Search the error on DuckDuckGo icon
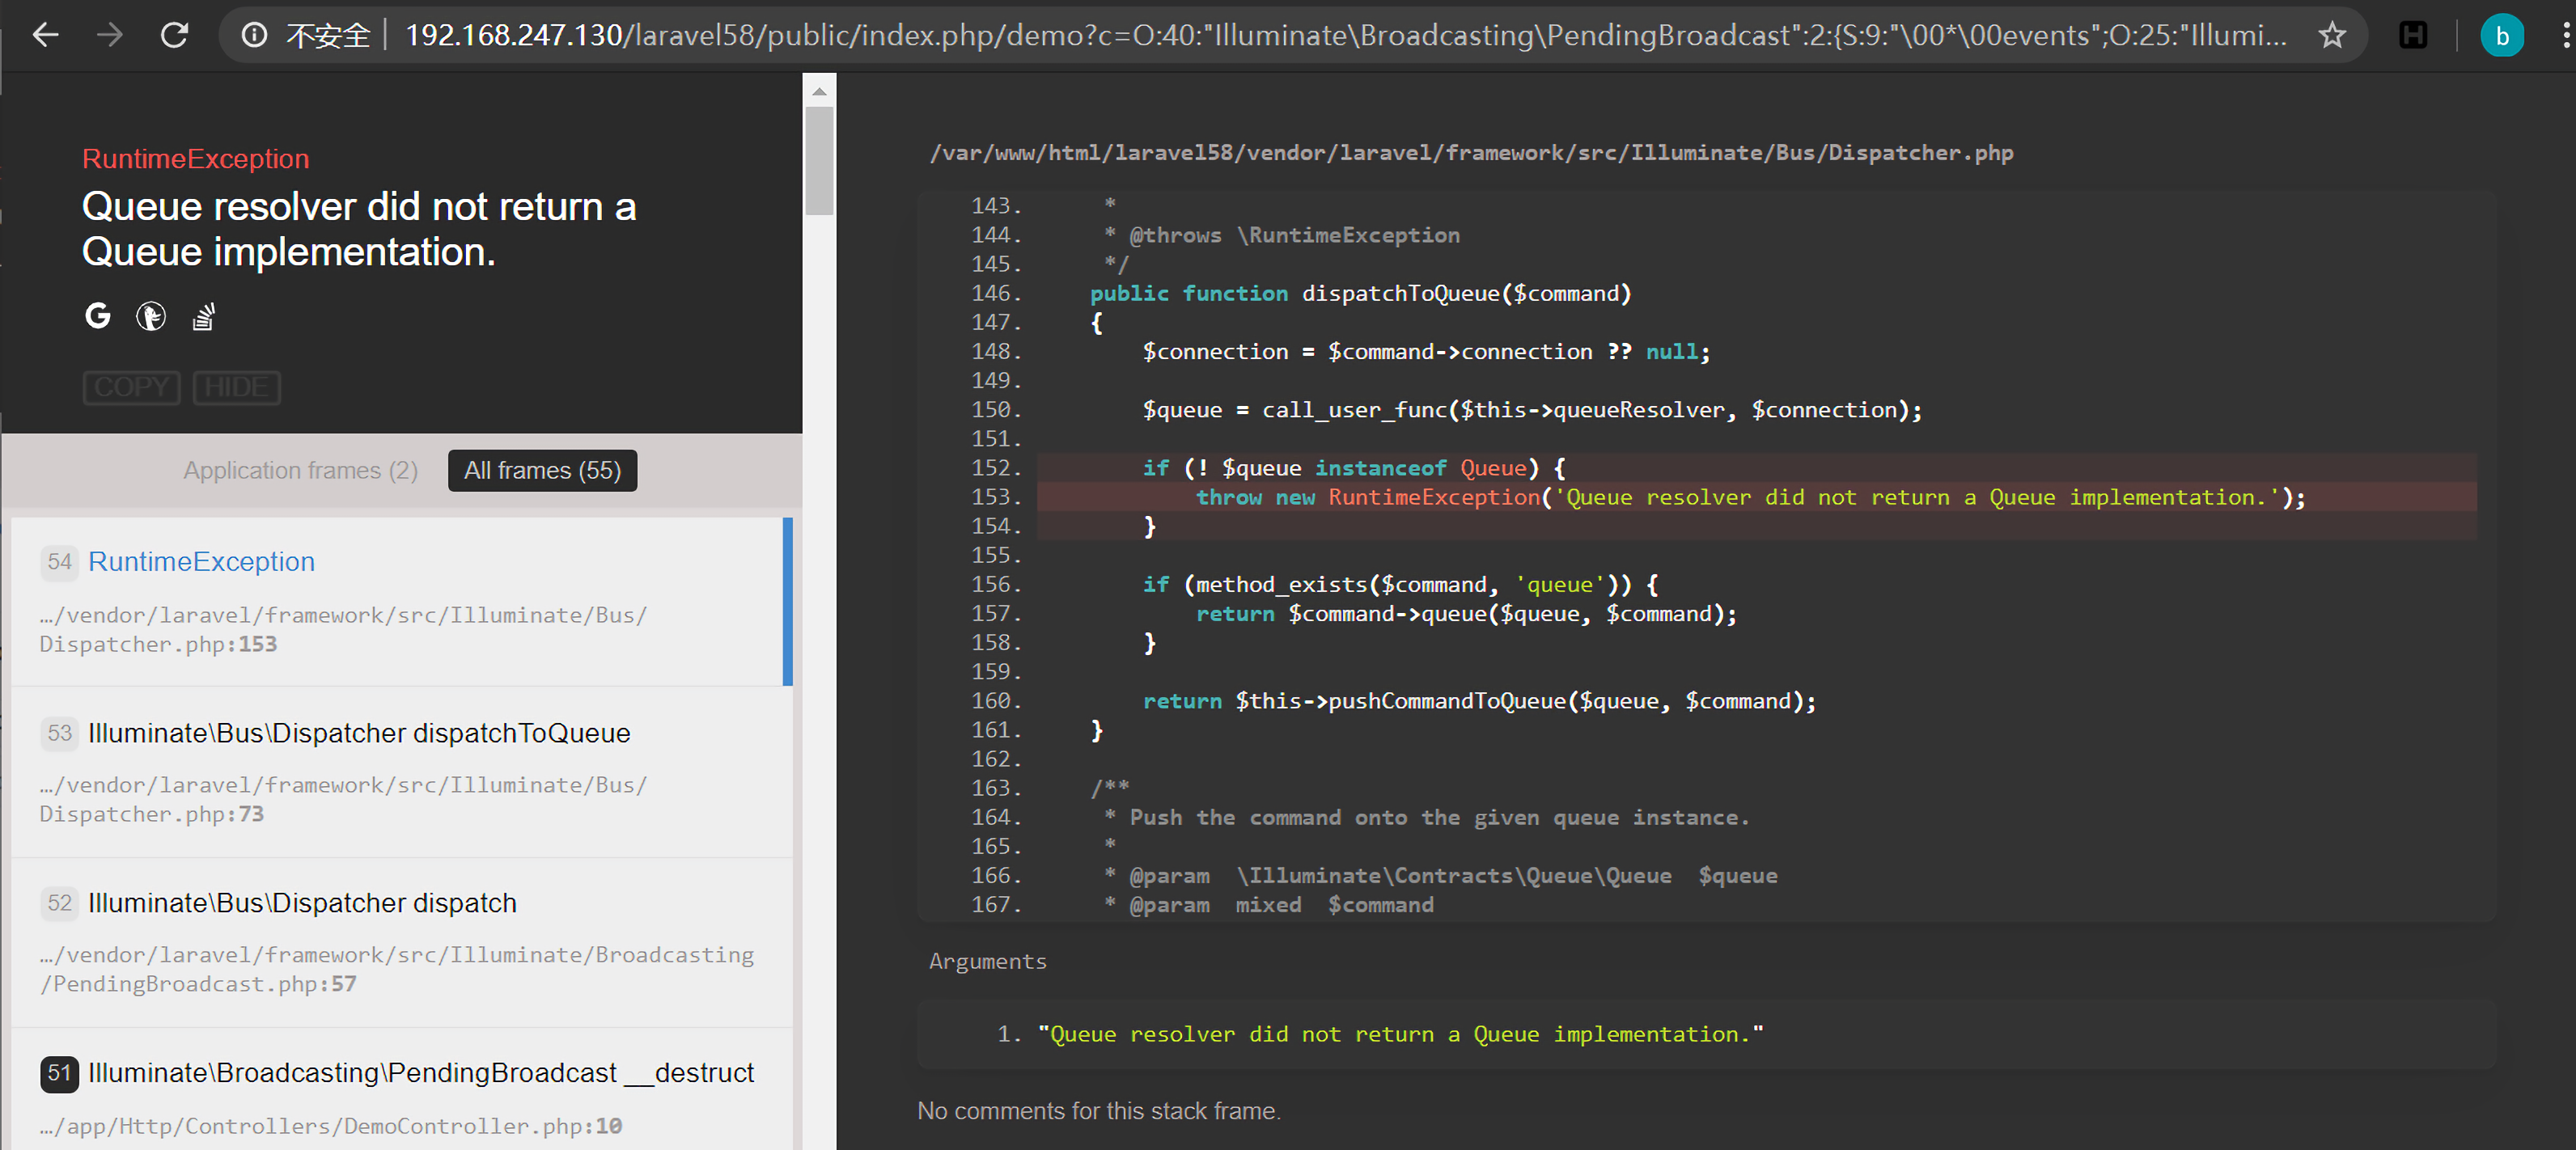Image resolution: width=2576 pixels, height=1150 pixels. tap(151, 317)
